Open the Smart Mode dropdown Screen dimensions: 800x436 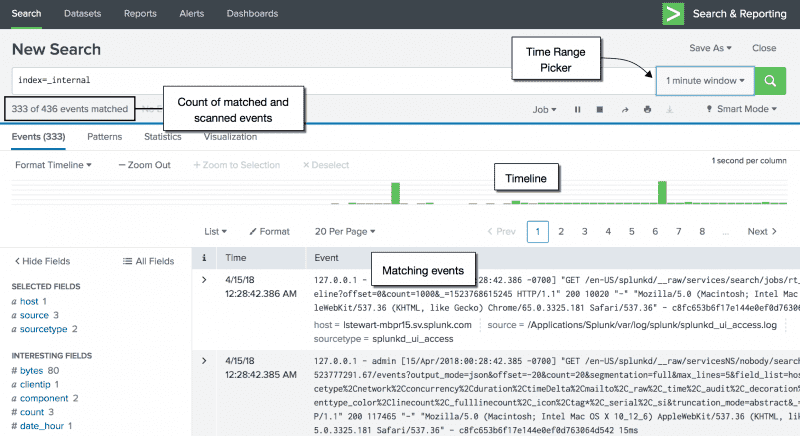pyautogui.click(x=742, y=109)
